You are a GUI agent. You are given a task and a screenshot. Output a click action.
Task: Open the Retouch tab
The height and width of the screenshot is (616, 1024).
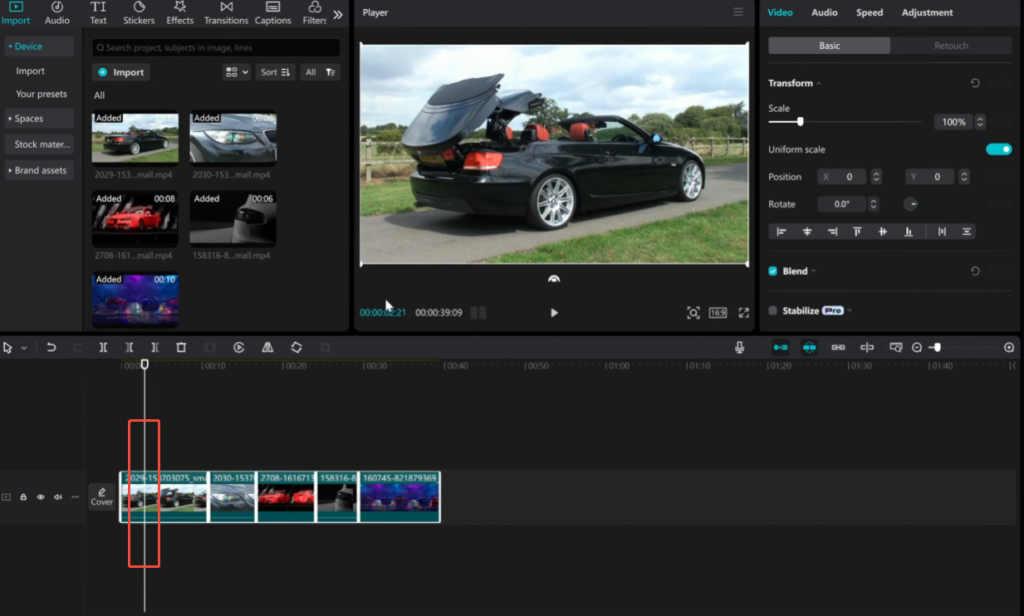pos(950,45)
